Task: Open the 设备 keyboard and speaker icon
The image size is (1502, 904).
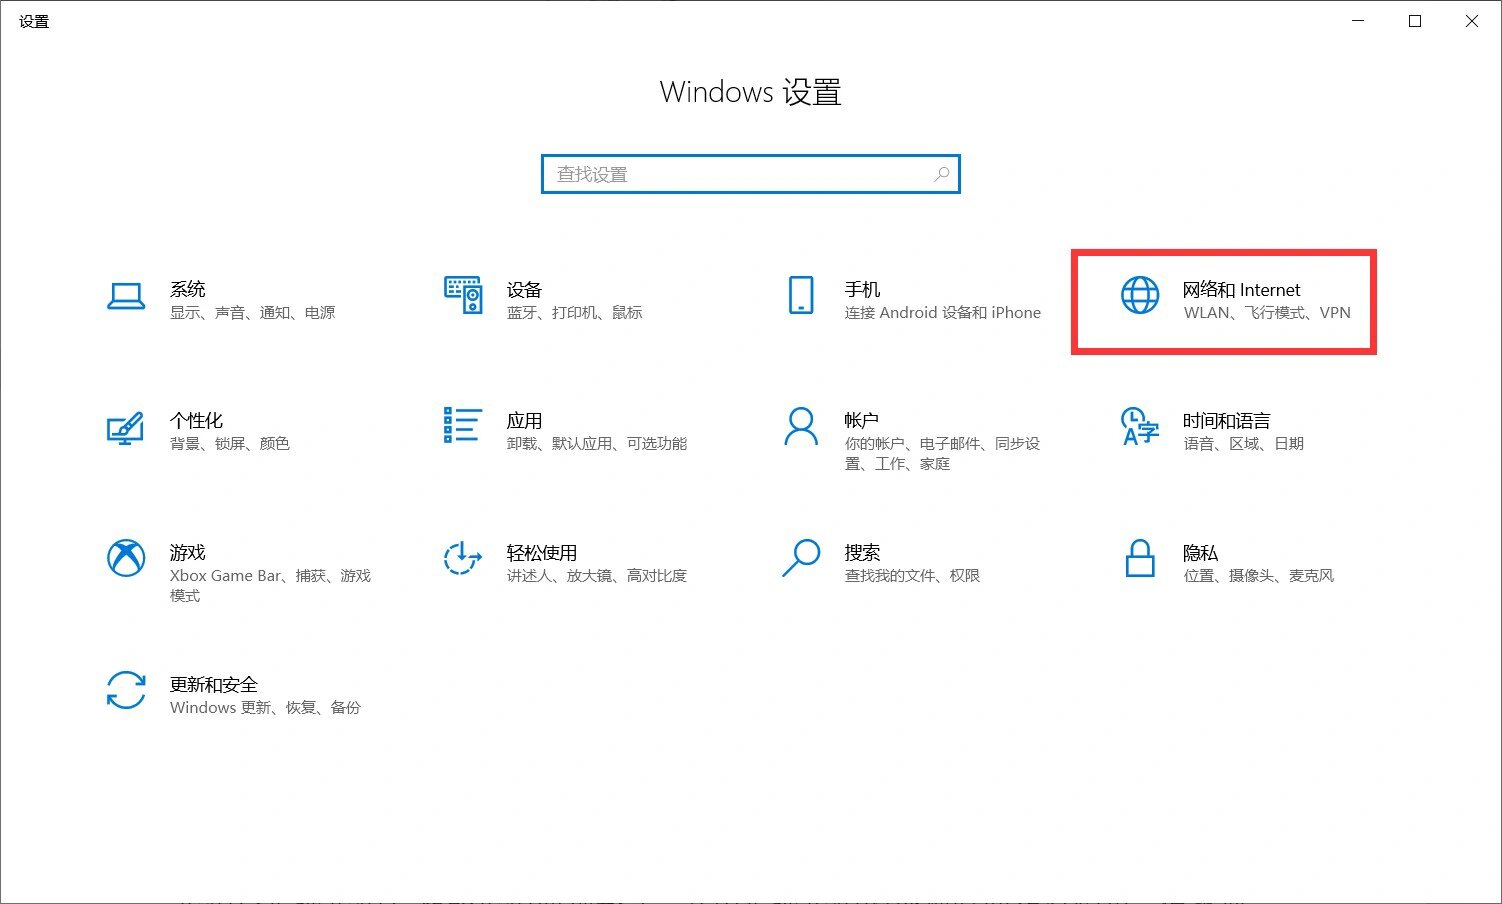Action: pyautogui.click(x=463, y=295)
